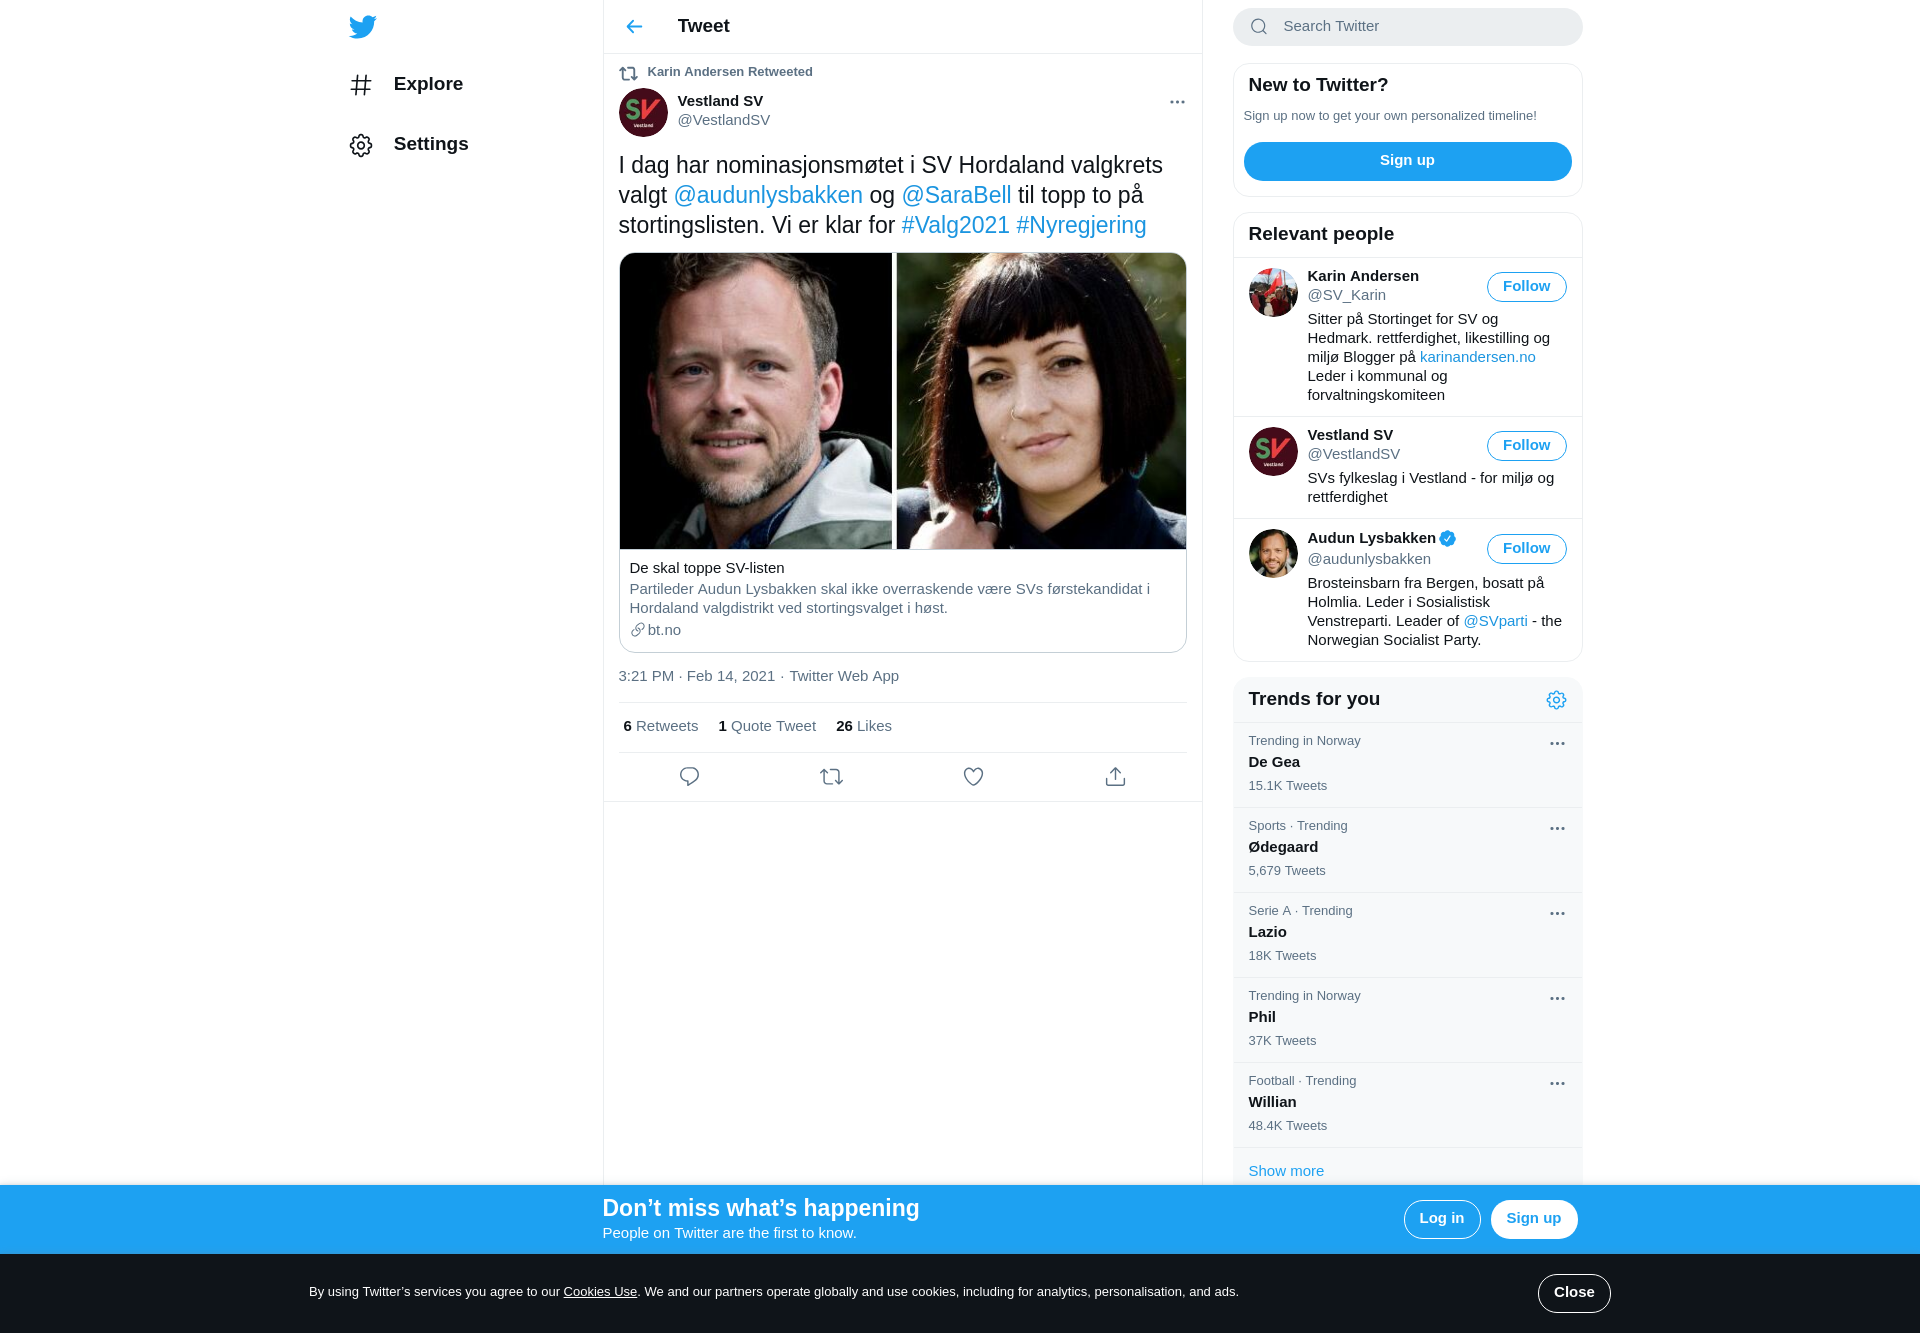Show more trends
This screenshot has width=1920, height=1333.
(x=1286, y=1171)
